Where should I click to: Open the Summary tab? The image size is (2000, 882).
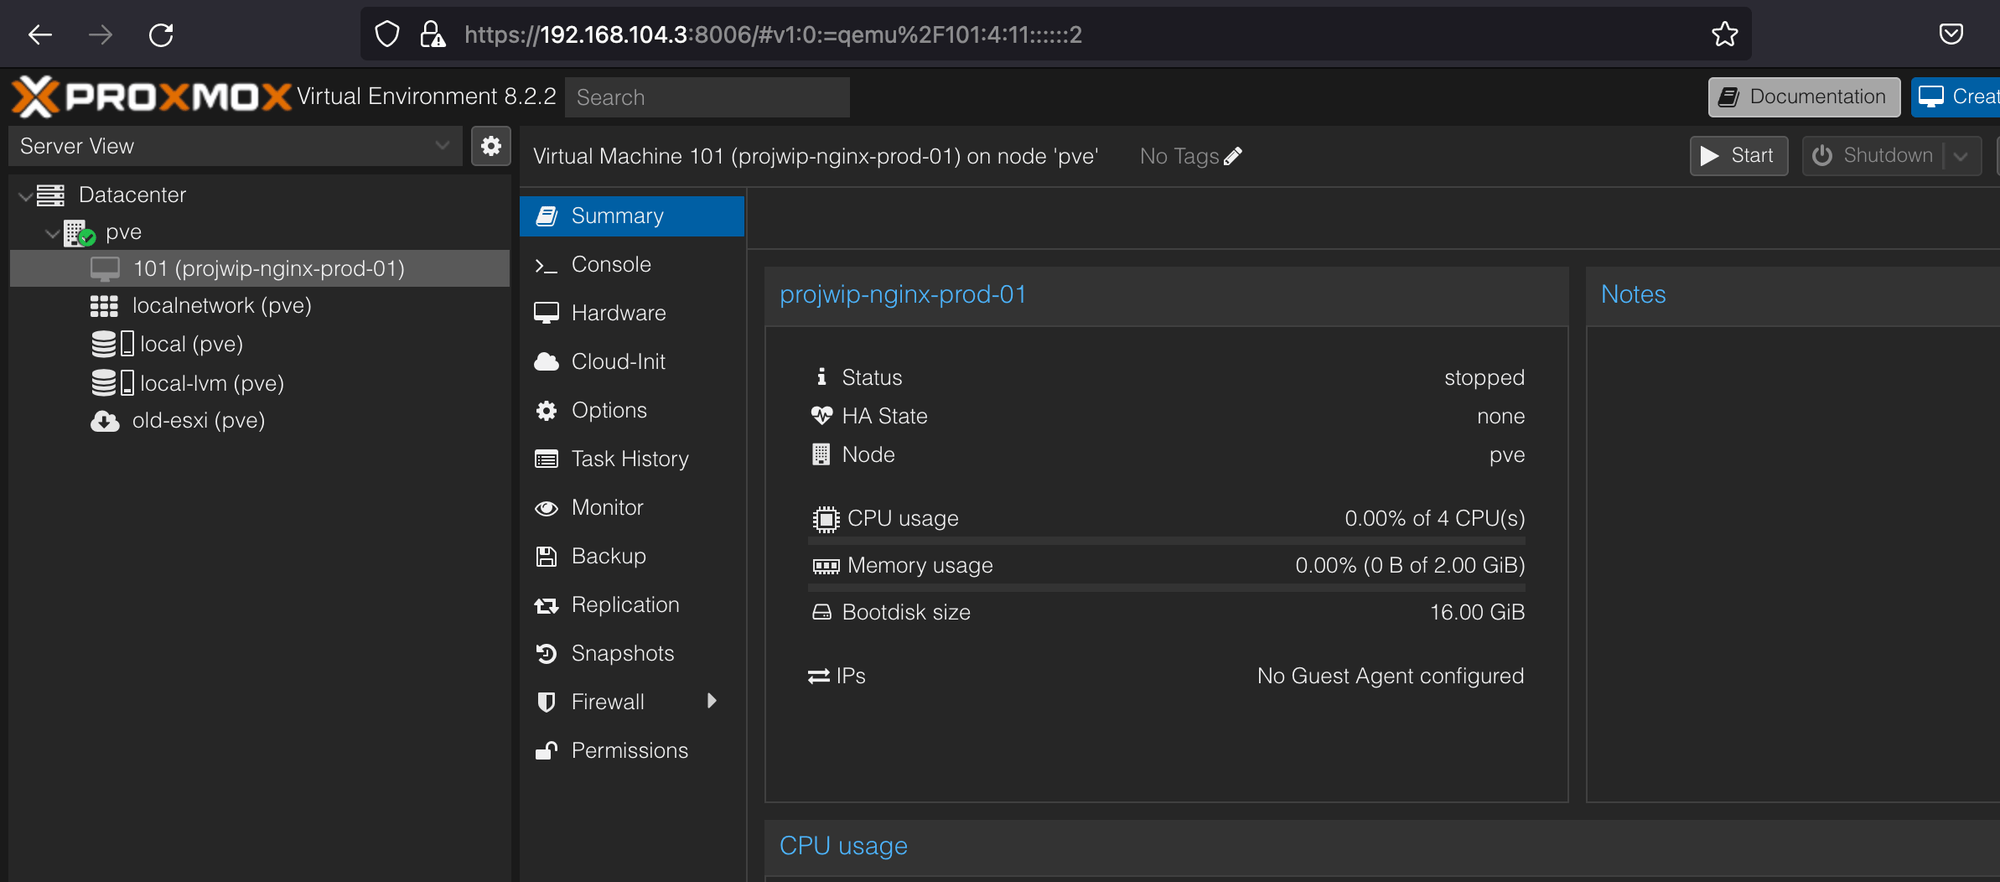[x=632, y=216]
